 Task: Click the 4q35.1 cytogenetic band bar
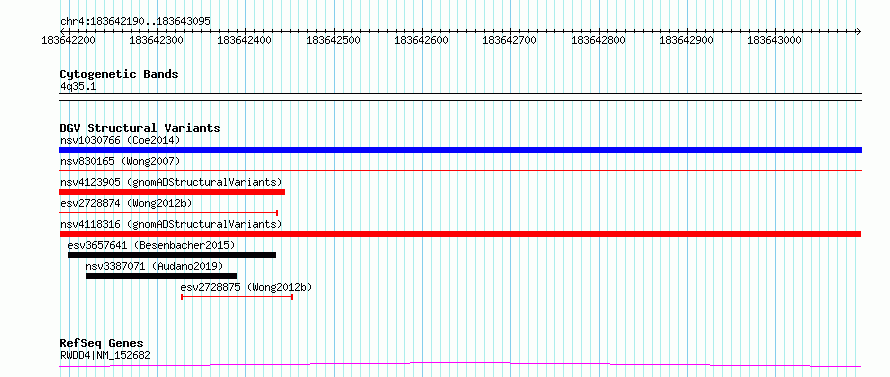click(x=460, y=97)
